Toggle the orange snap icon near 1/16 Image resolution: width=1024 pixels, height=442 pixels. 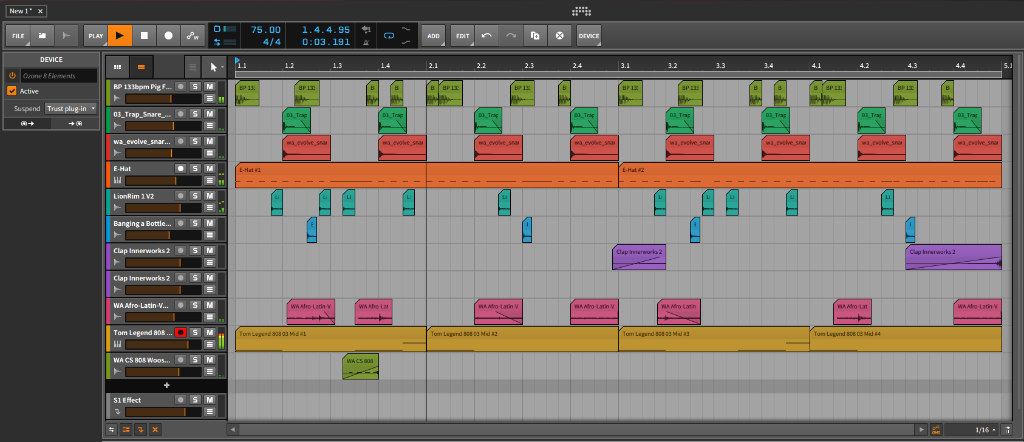coord(936,430)
